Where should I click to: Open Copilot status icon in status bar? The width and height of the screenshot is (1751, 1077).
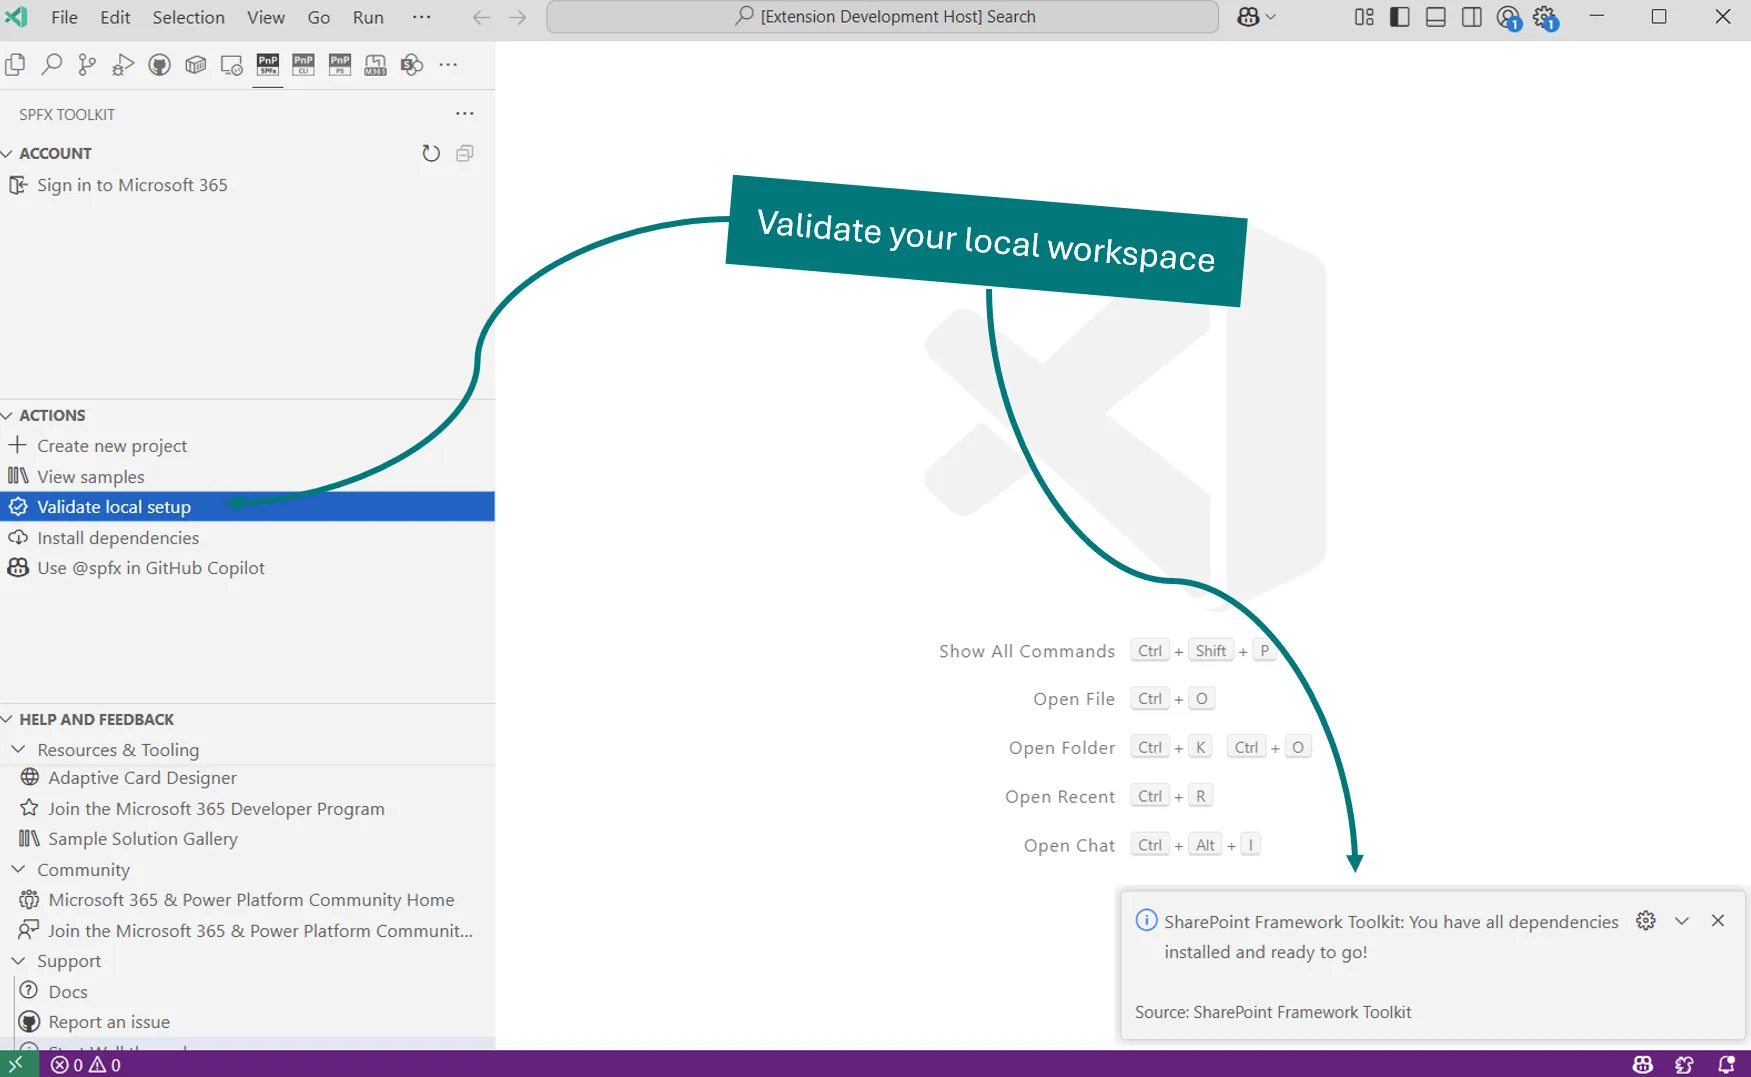(x=1643, y=1064)
